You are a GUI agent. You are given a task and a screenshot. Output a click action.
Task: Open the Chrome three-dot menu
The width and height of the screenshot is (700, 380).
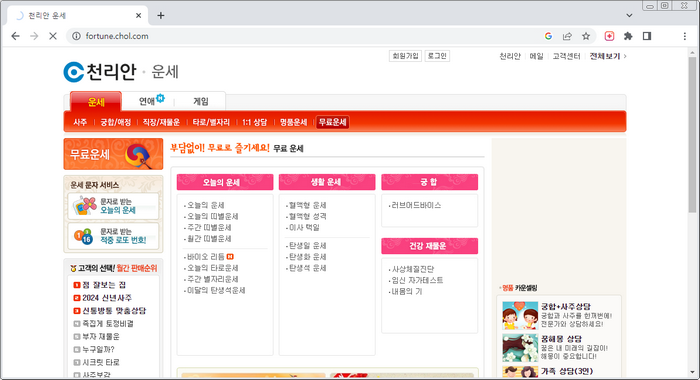point(684,36)
